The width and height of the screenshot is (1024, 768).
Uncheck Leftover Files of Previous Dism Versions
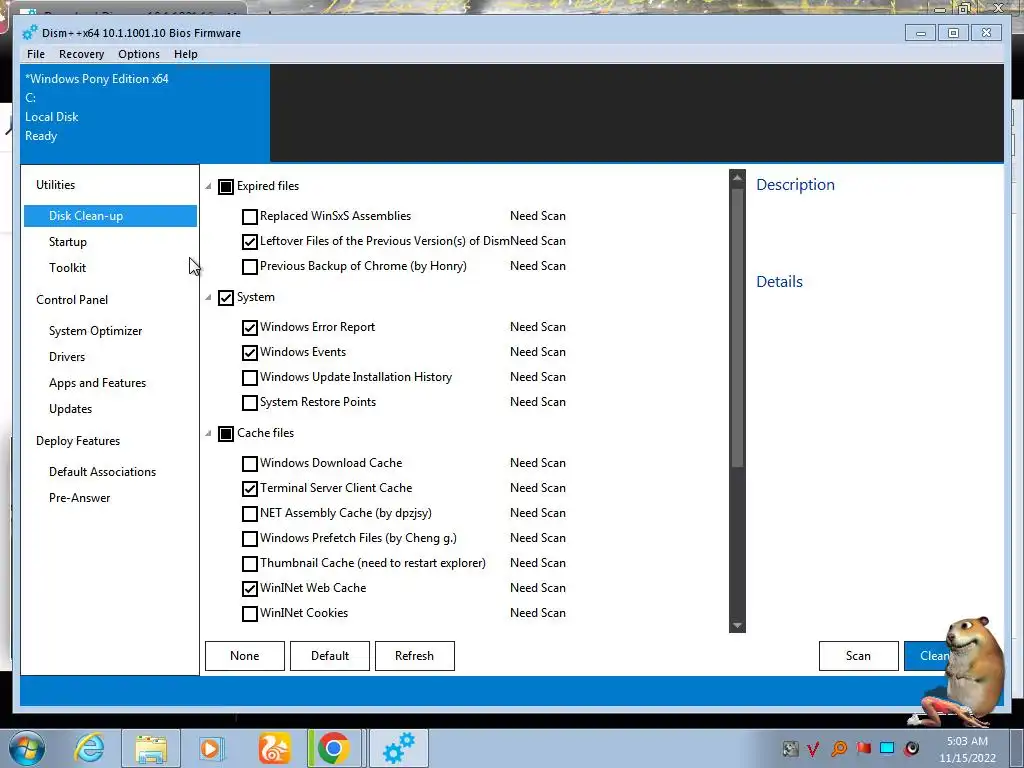pyautogui.click(x=249, y=242)
